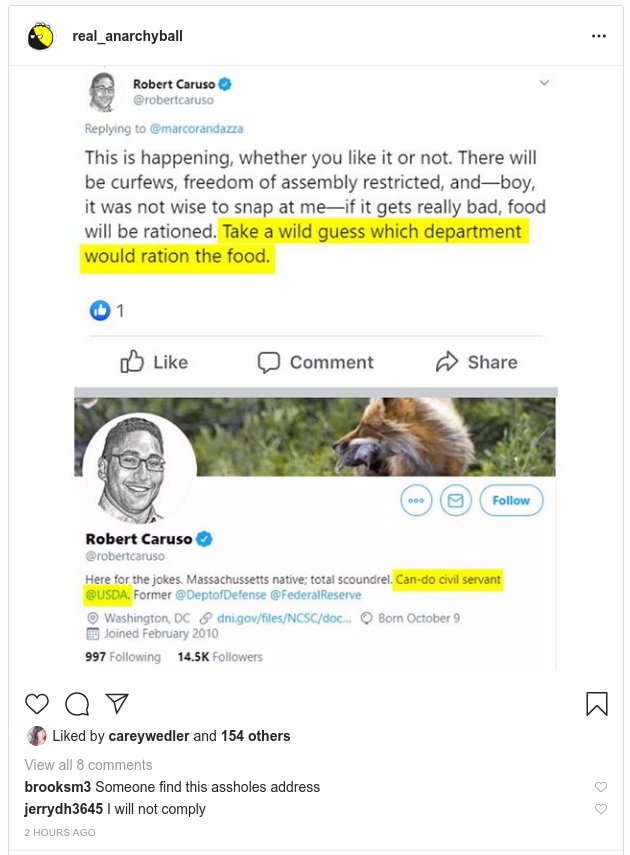
Task: Expand View all 8 comments
Action: (x=88, y=765)
